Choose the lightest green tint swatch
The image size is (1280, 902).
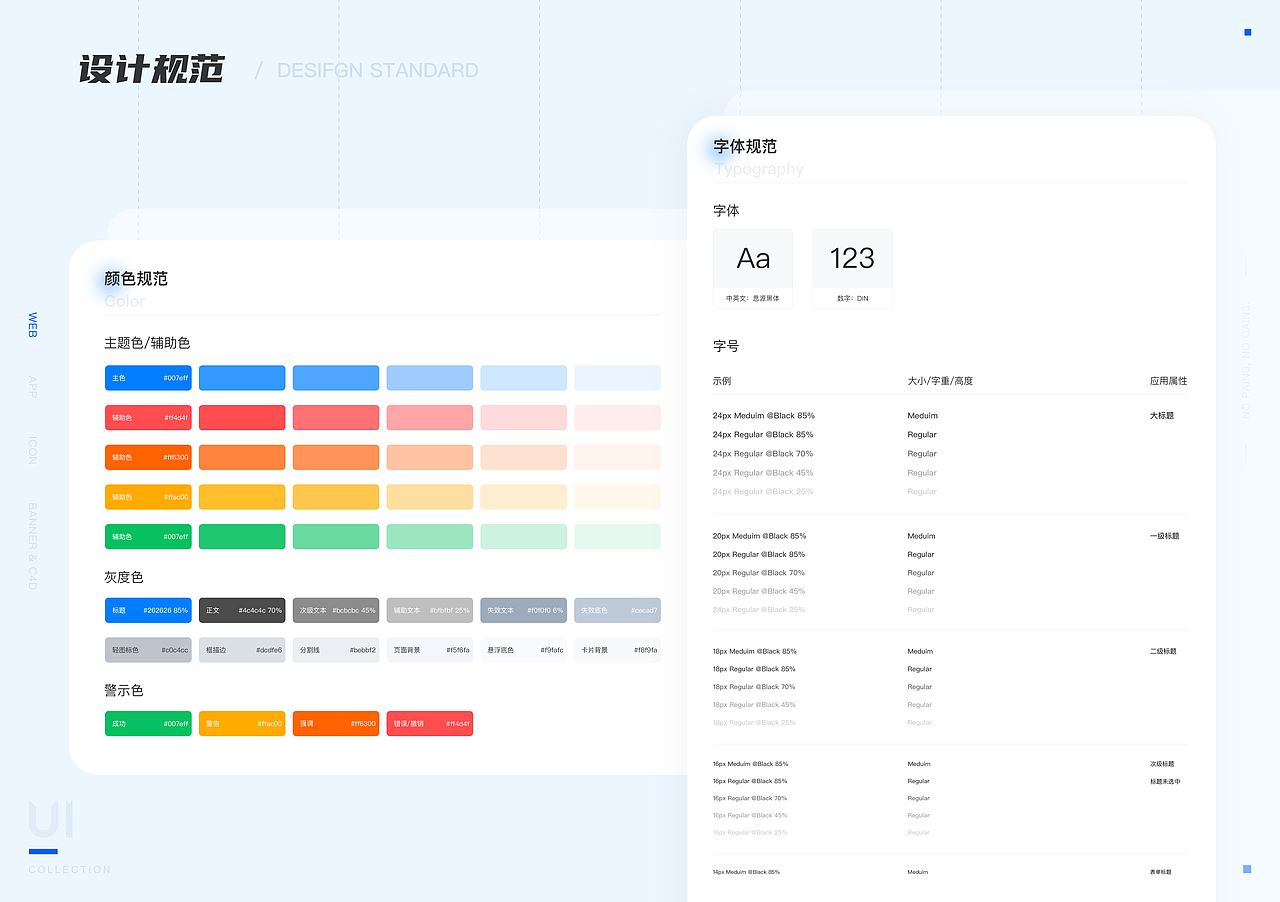click(x=617, y=537)
